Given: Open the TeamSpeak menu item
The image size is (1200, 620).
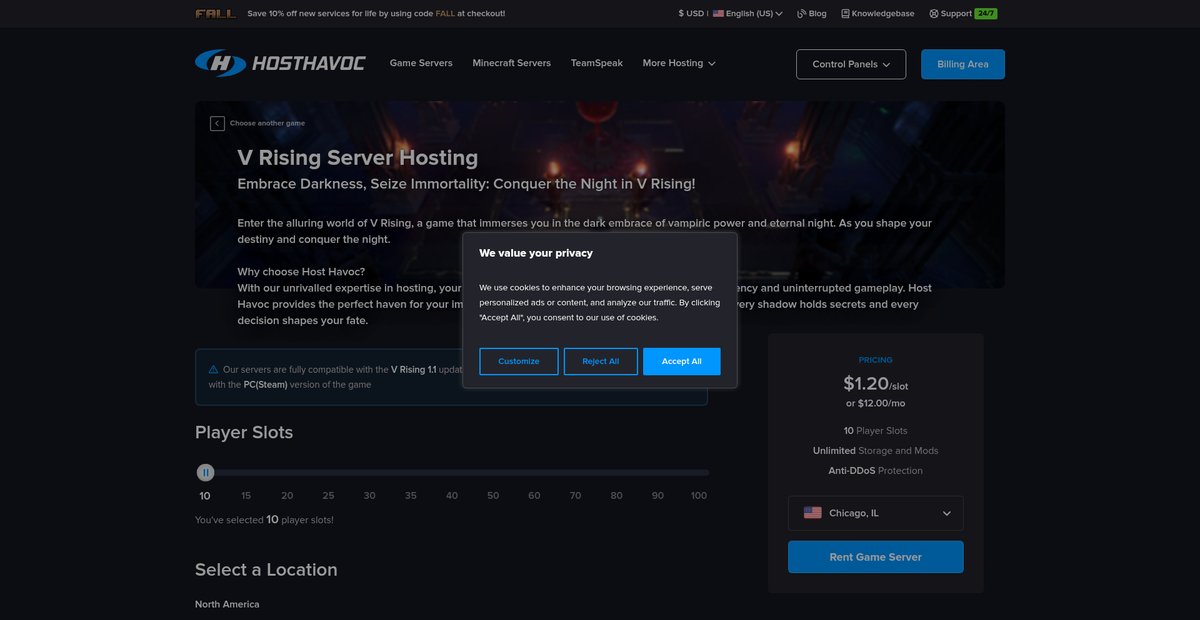Looking at the screenshot, I should click(597, 63).
